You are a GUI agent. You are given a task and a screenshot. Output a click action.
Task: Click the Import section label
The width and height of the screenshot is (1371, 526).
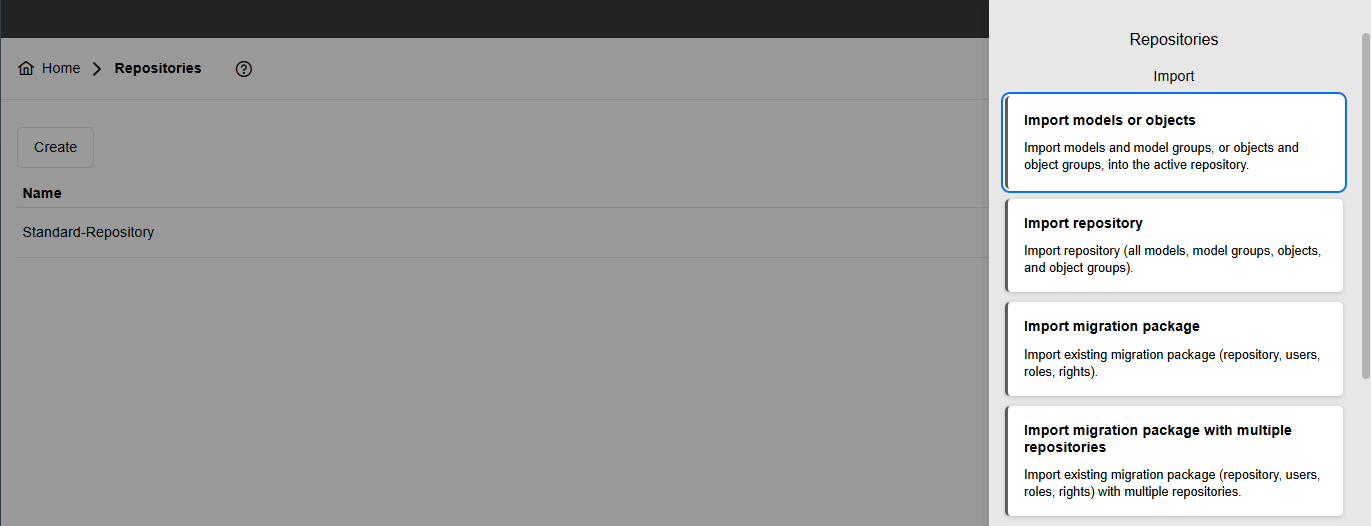click(1174, 76)
